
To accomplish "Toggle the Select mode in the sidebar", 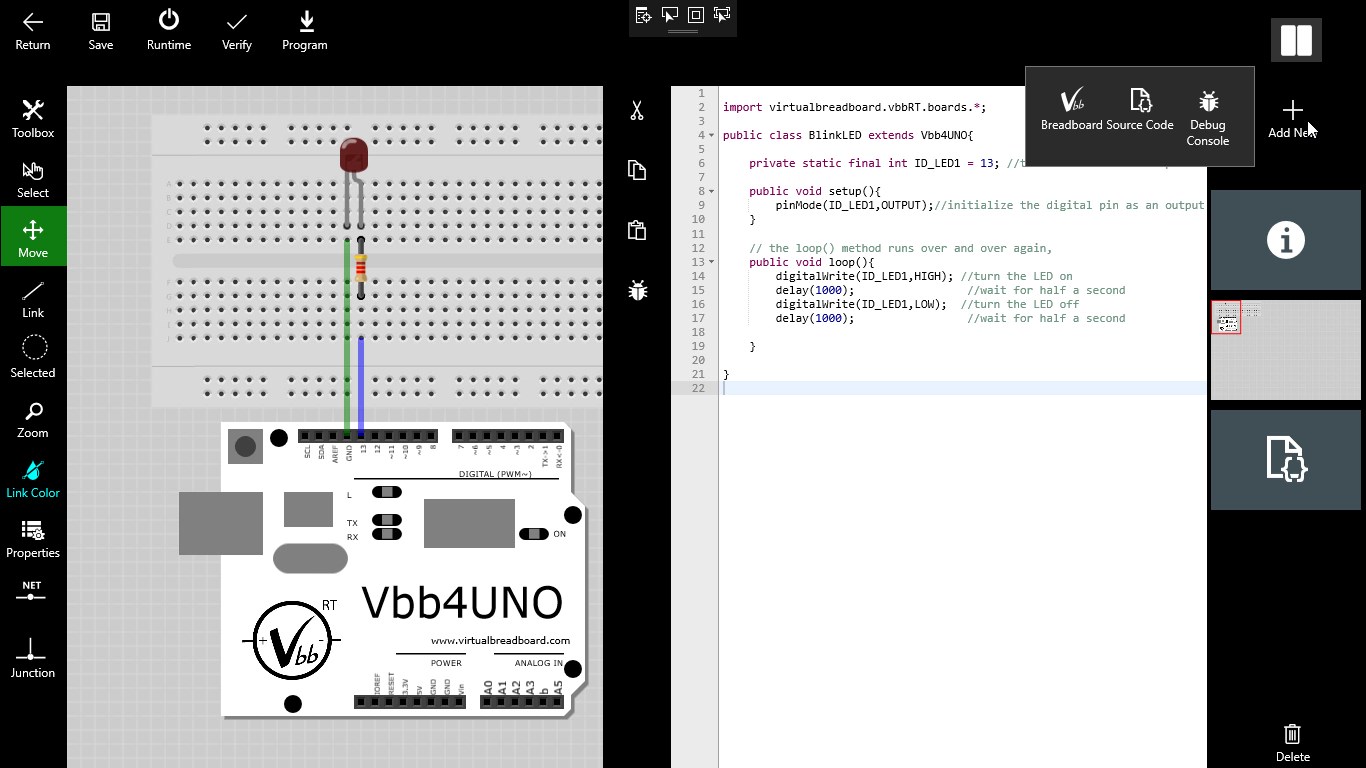I will pyautogui.click(x=33, y=180).
